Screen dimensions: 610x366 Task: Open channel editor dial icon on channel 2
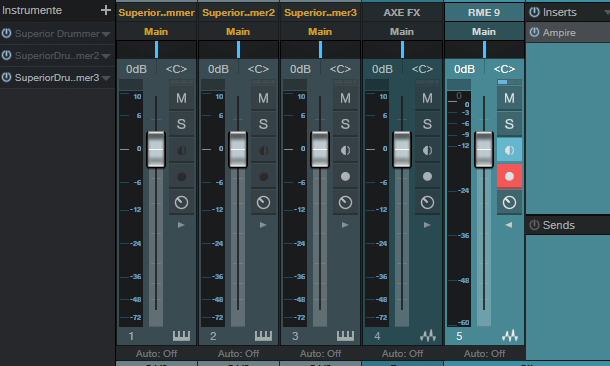click(x=263, y=202)
